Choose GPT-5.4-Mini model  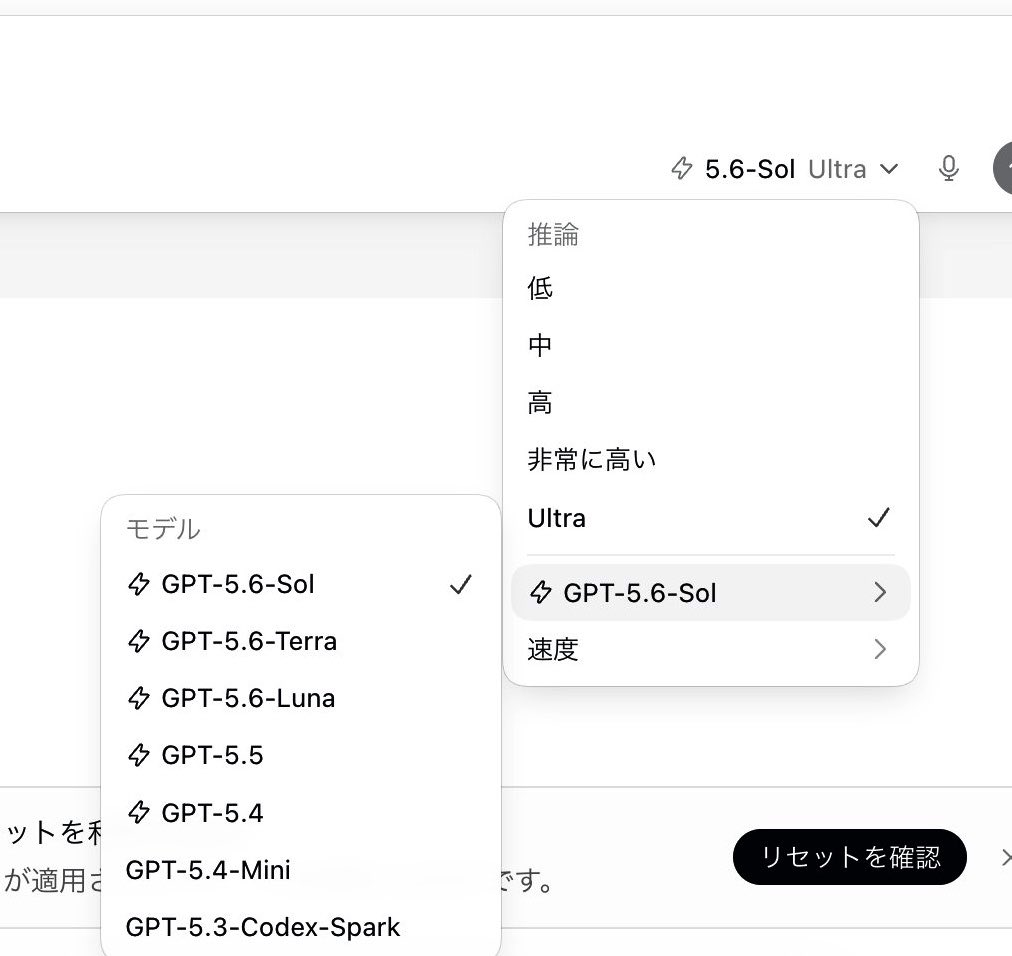(x=301, y=870)
